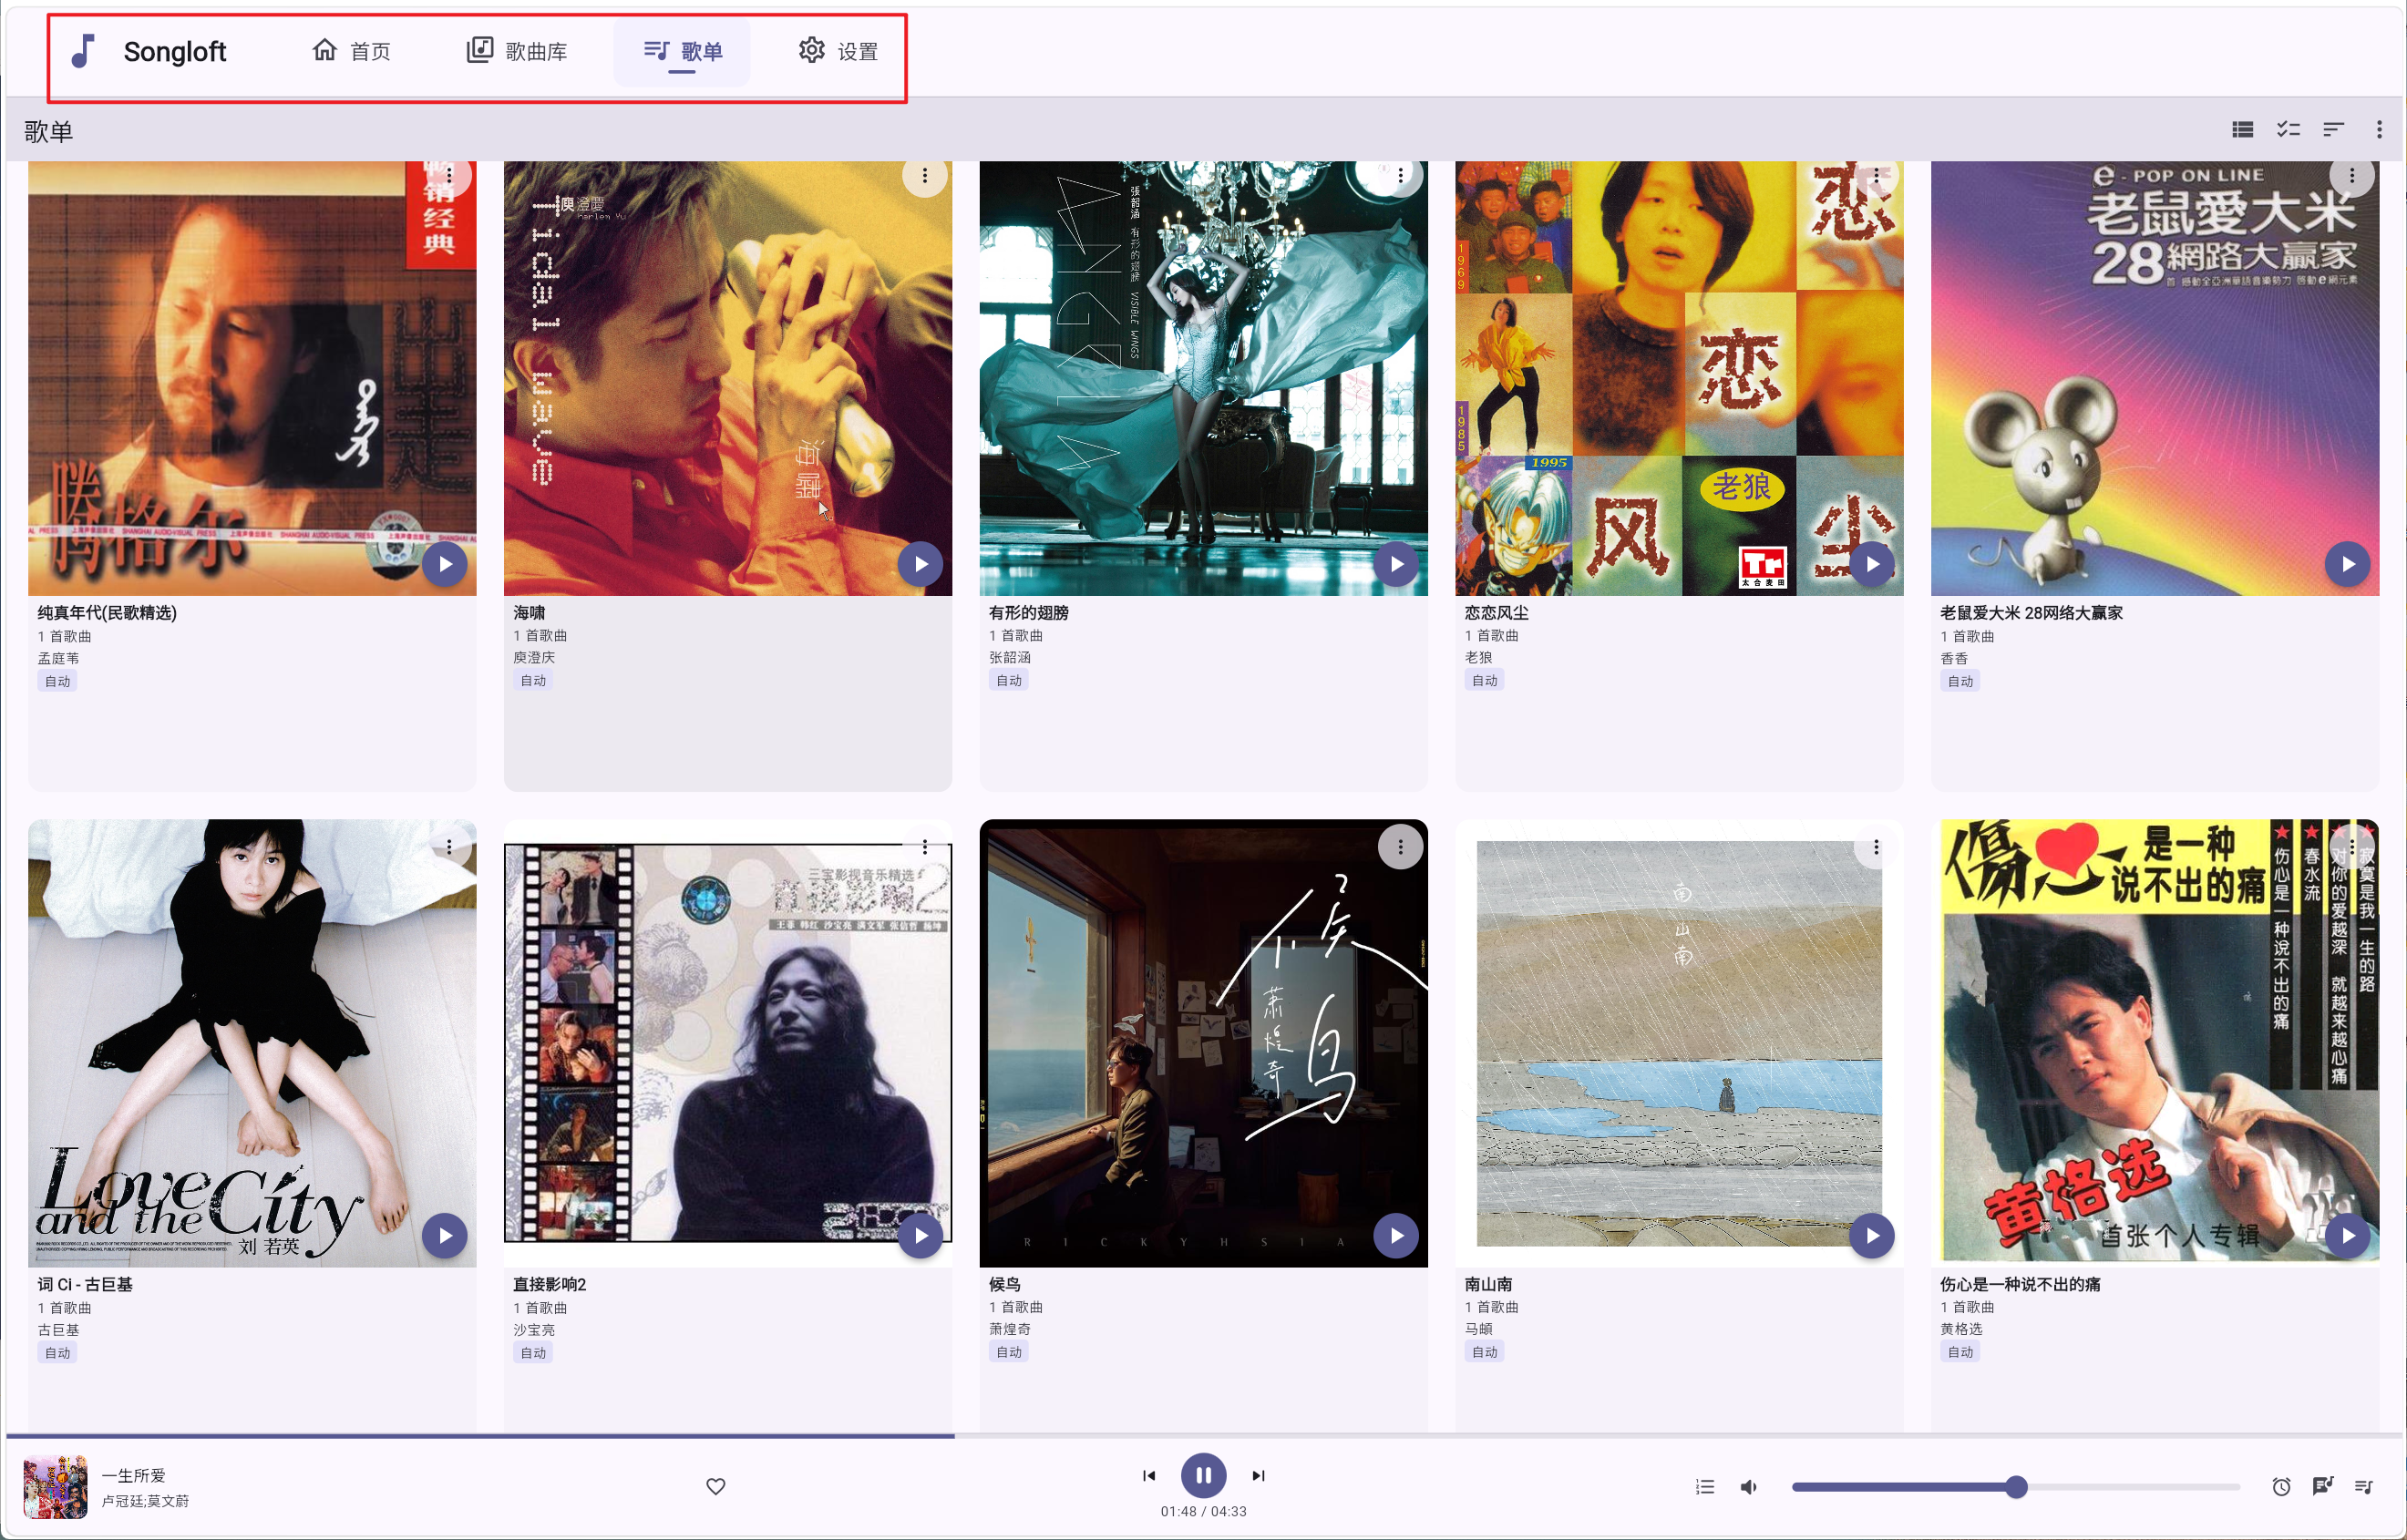Viewport: 2407px width, 1540px height.
Task: Skip to the next track
Action: tap(1259, 1475)
